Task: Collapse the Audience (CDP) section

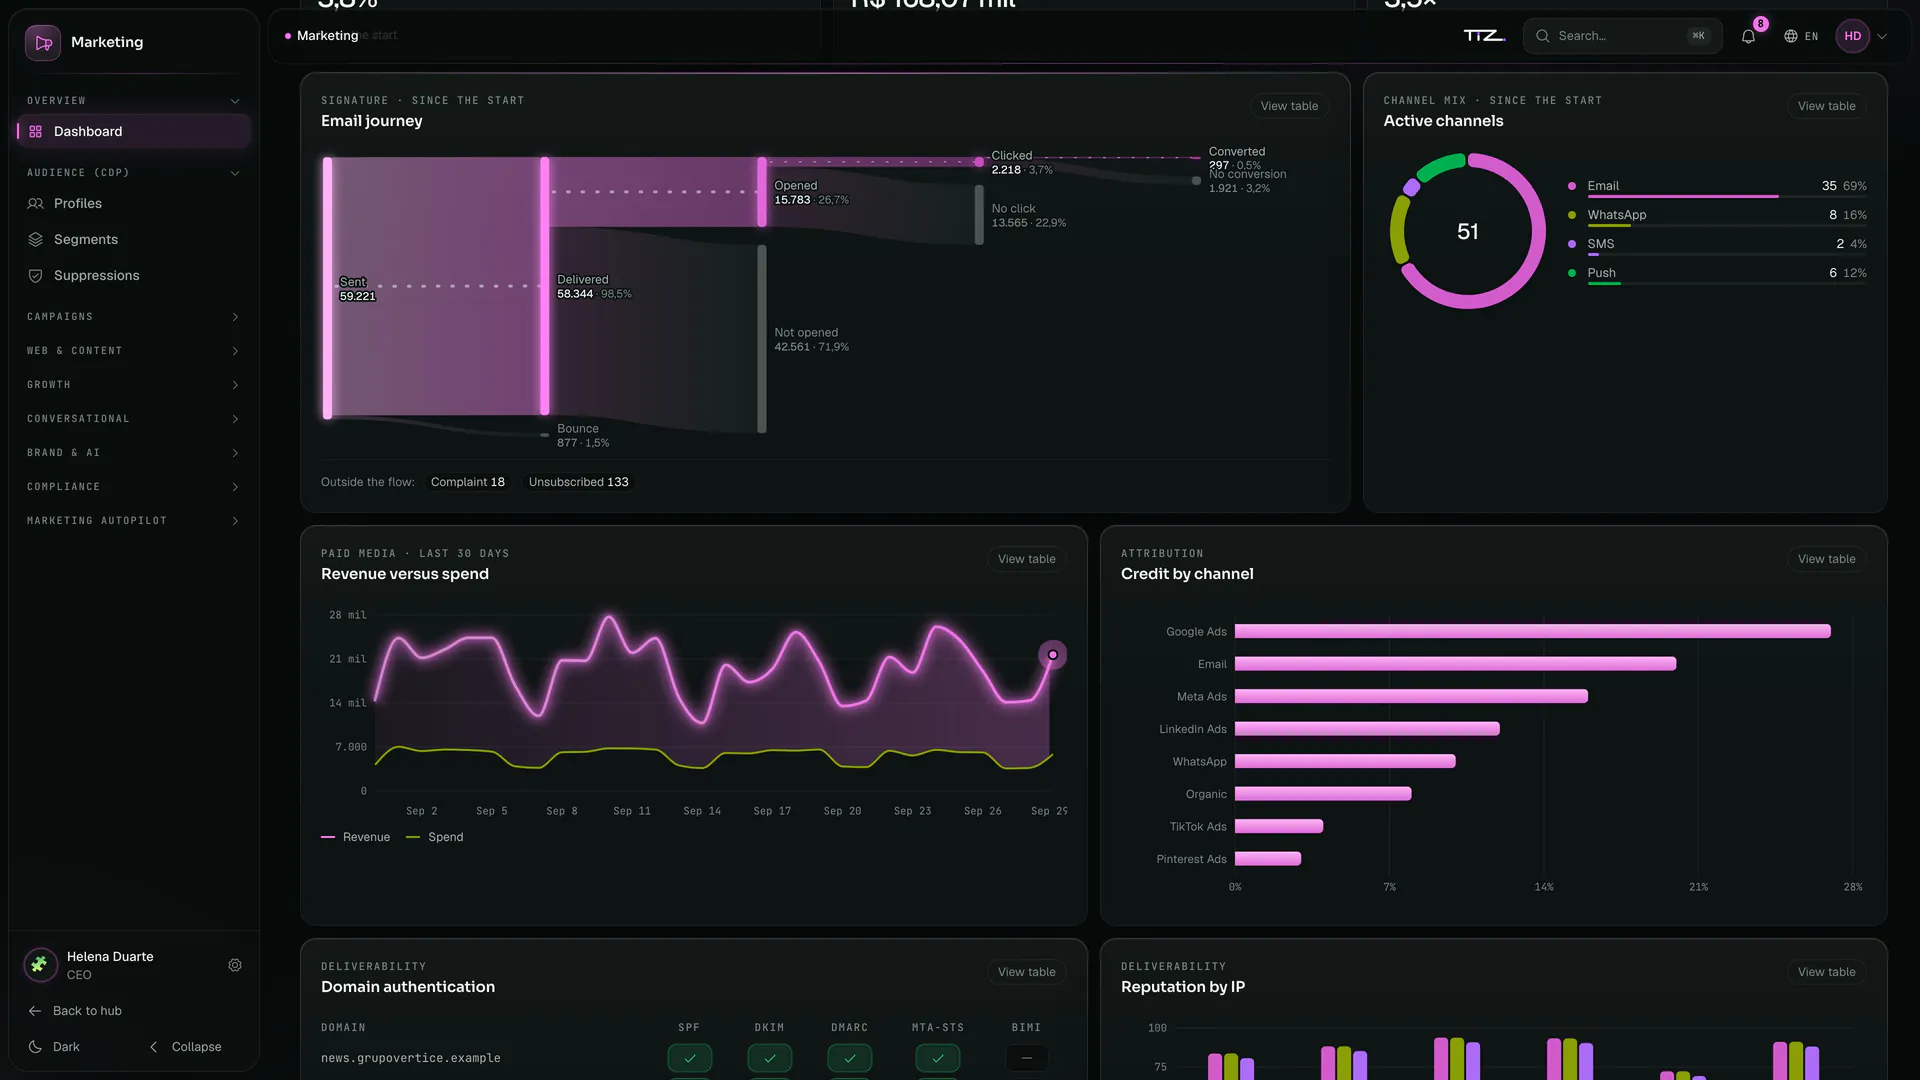Action: click(x=134, y=173)
